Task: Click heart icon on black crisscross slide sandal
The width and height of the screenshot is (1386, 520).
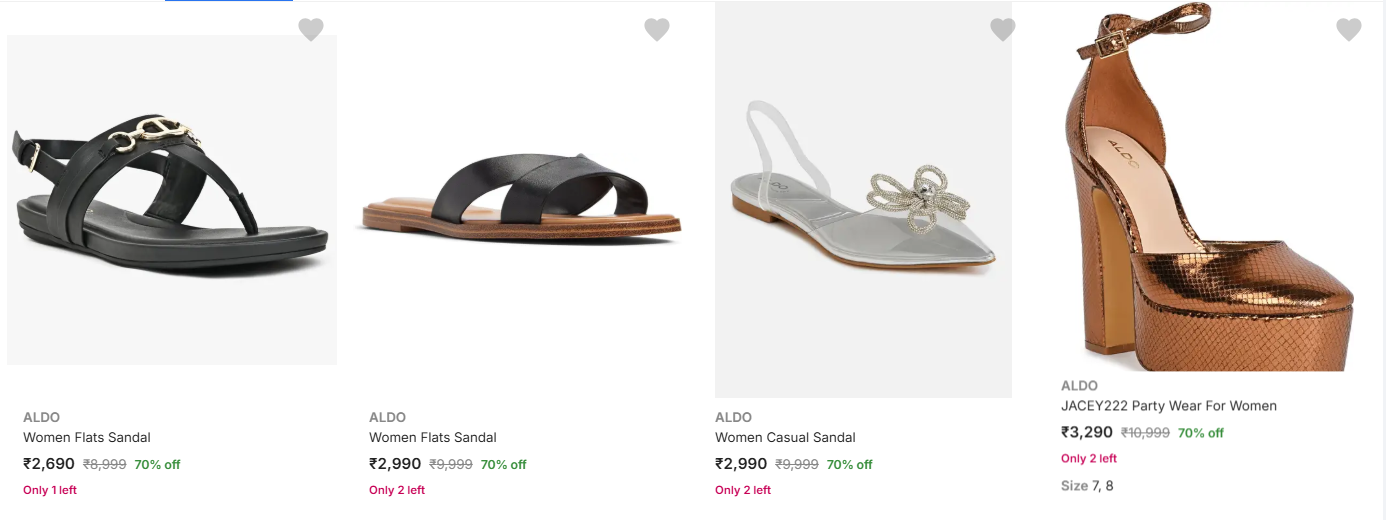Action: pos(657,30)
